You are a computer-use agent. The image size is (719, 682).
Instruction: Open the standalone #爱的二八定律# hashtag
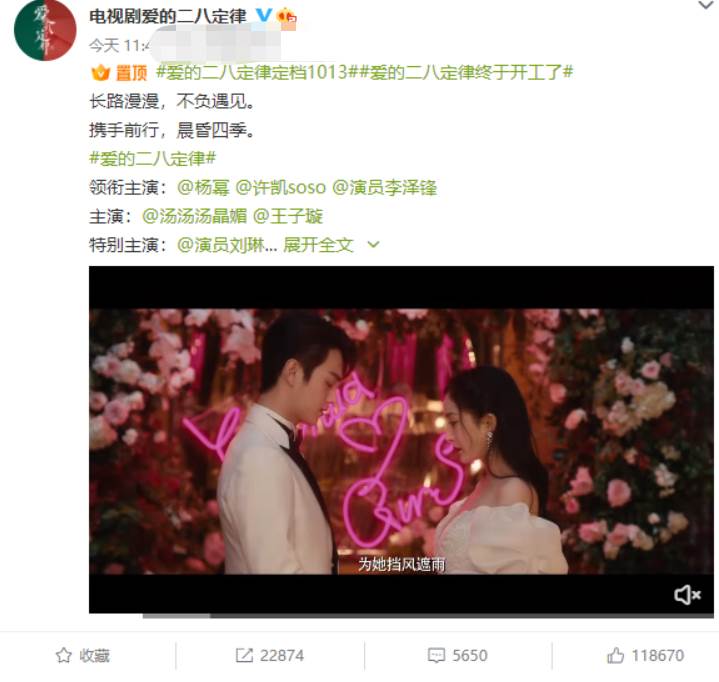pyautogui.click(x=152, y=159)
